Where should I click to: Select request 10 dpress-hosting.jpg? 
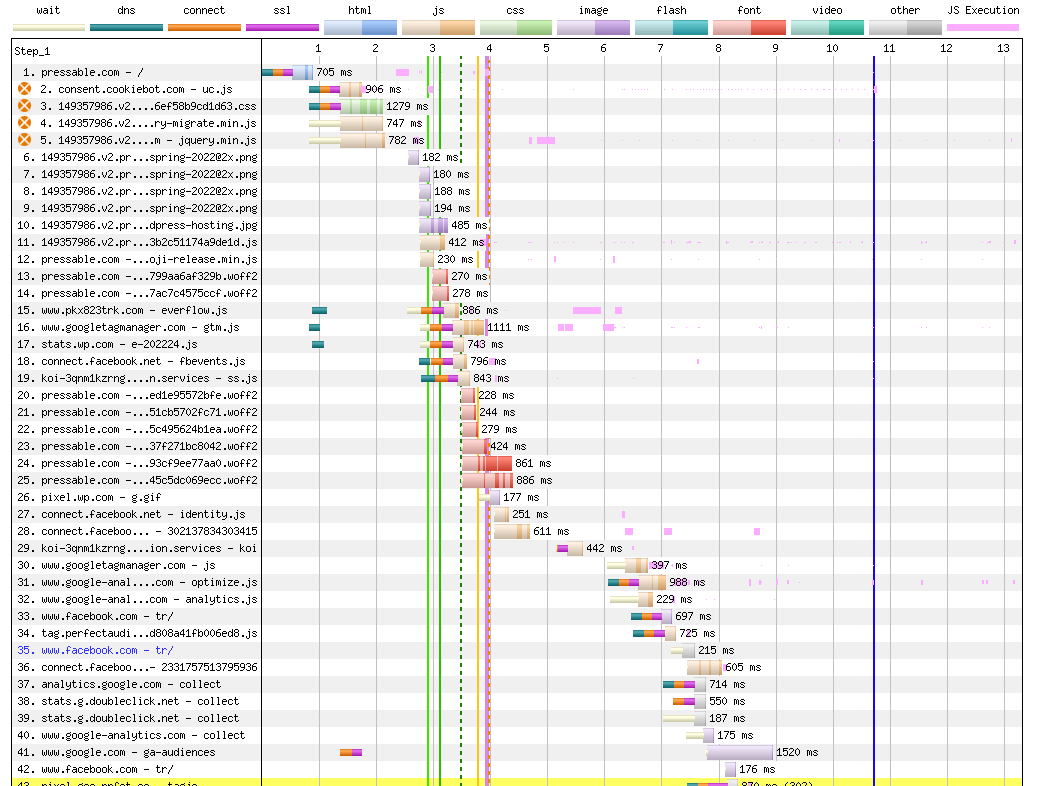point(137,225)
